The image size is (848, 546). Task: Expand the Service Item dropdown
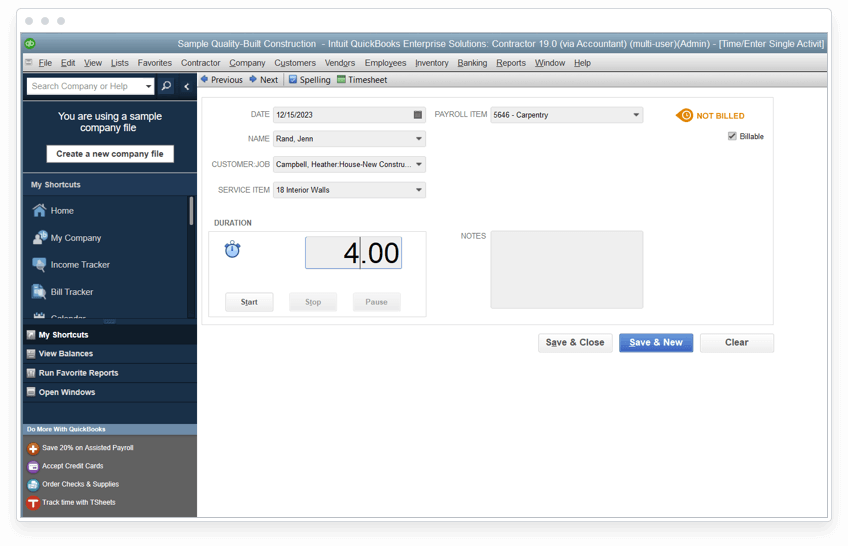(x=419, y=190)
